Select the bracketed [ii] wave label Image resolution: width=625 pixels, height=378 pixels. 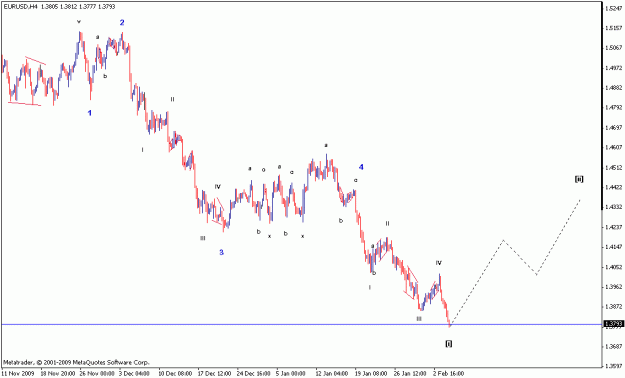(579, 179)
